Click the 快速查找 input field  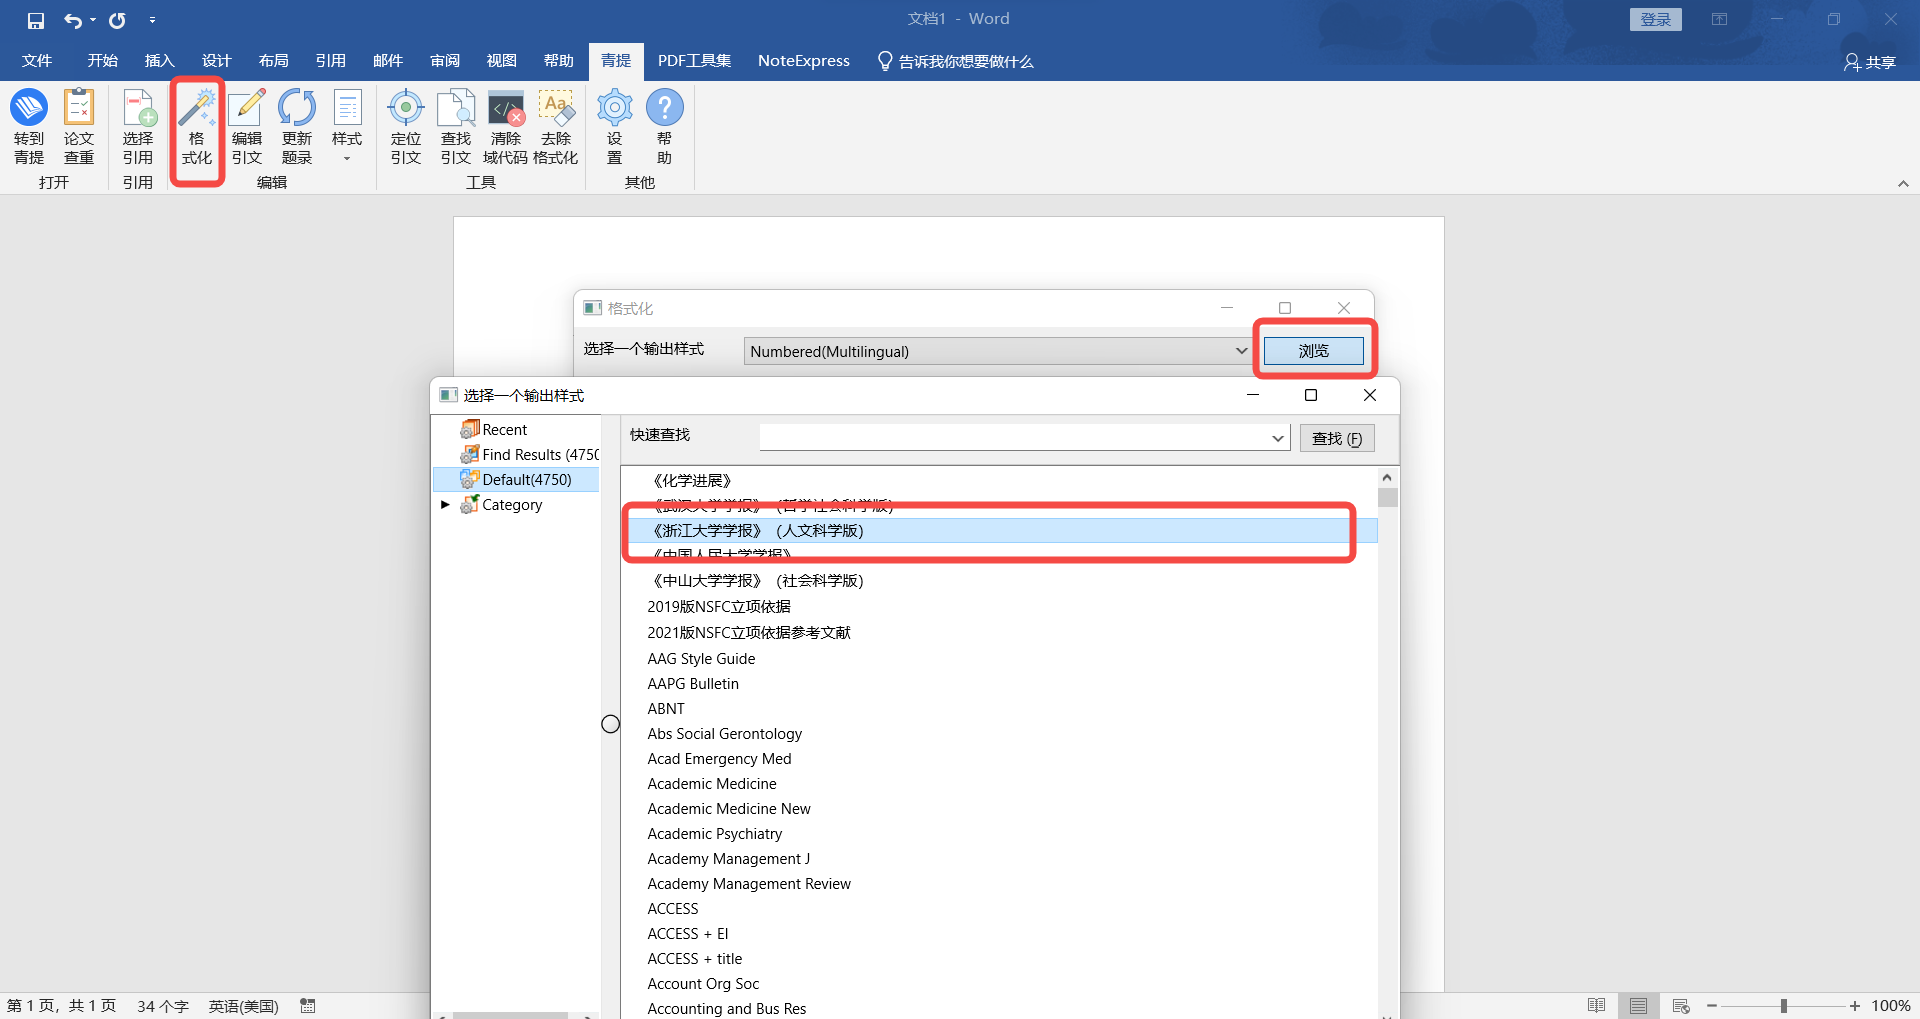click(x=1014, y=438)
